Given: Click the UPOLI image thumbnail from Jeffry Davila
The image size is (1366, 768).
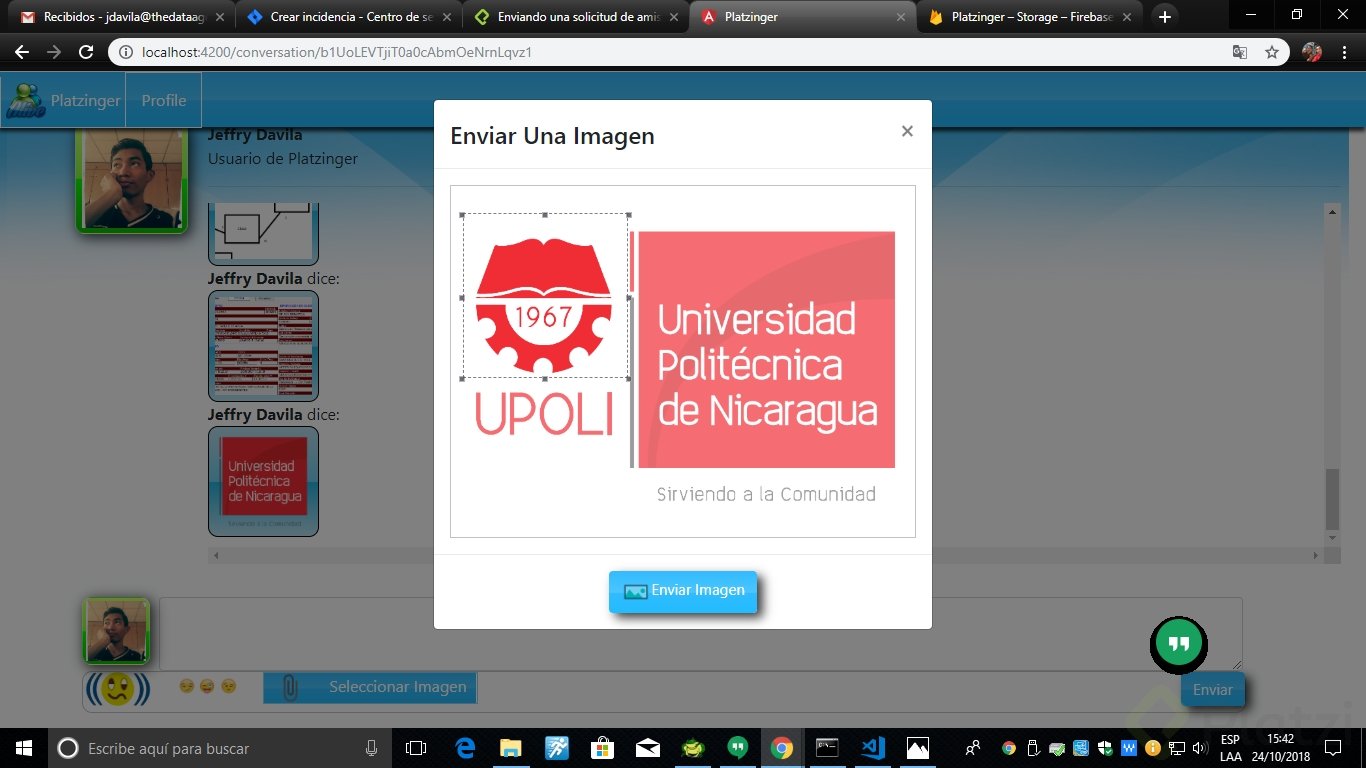Looking at the screenshot, I should [x=263, y=481].
